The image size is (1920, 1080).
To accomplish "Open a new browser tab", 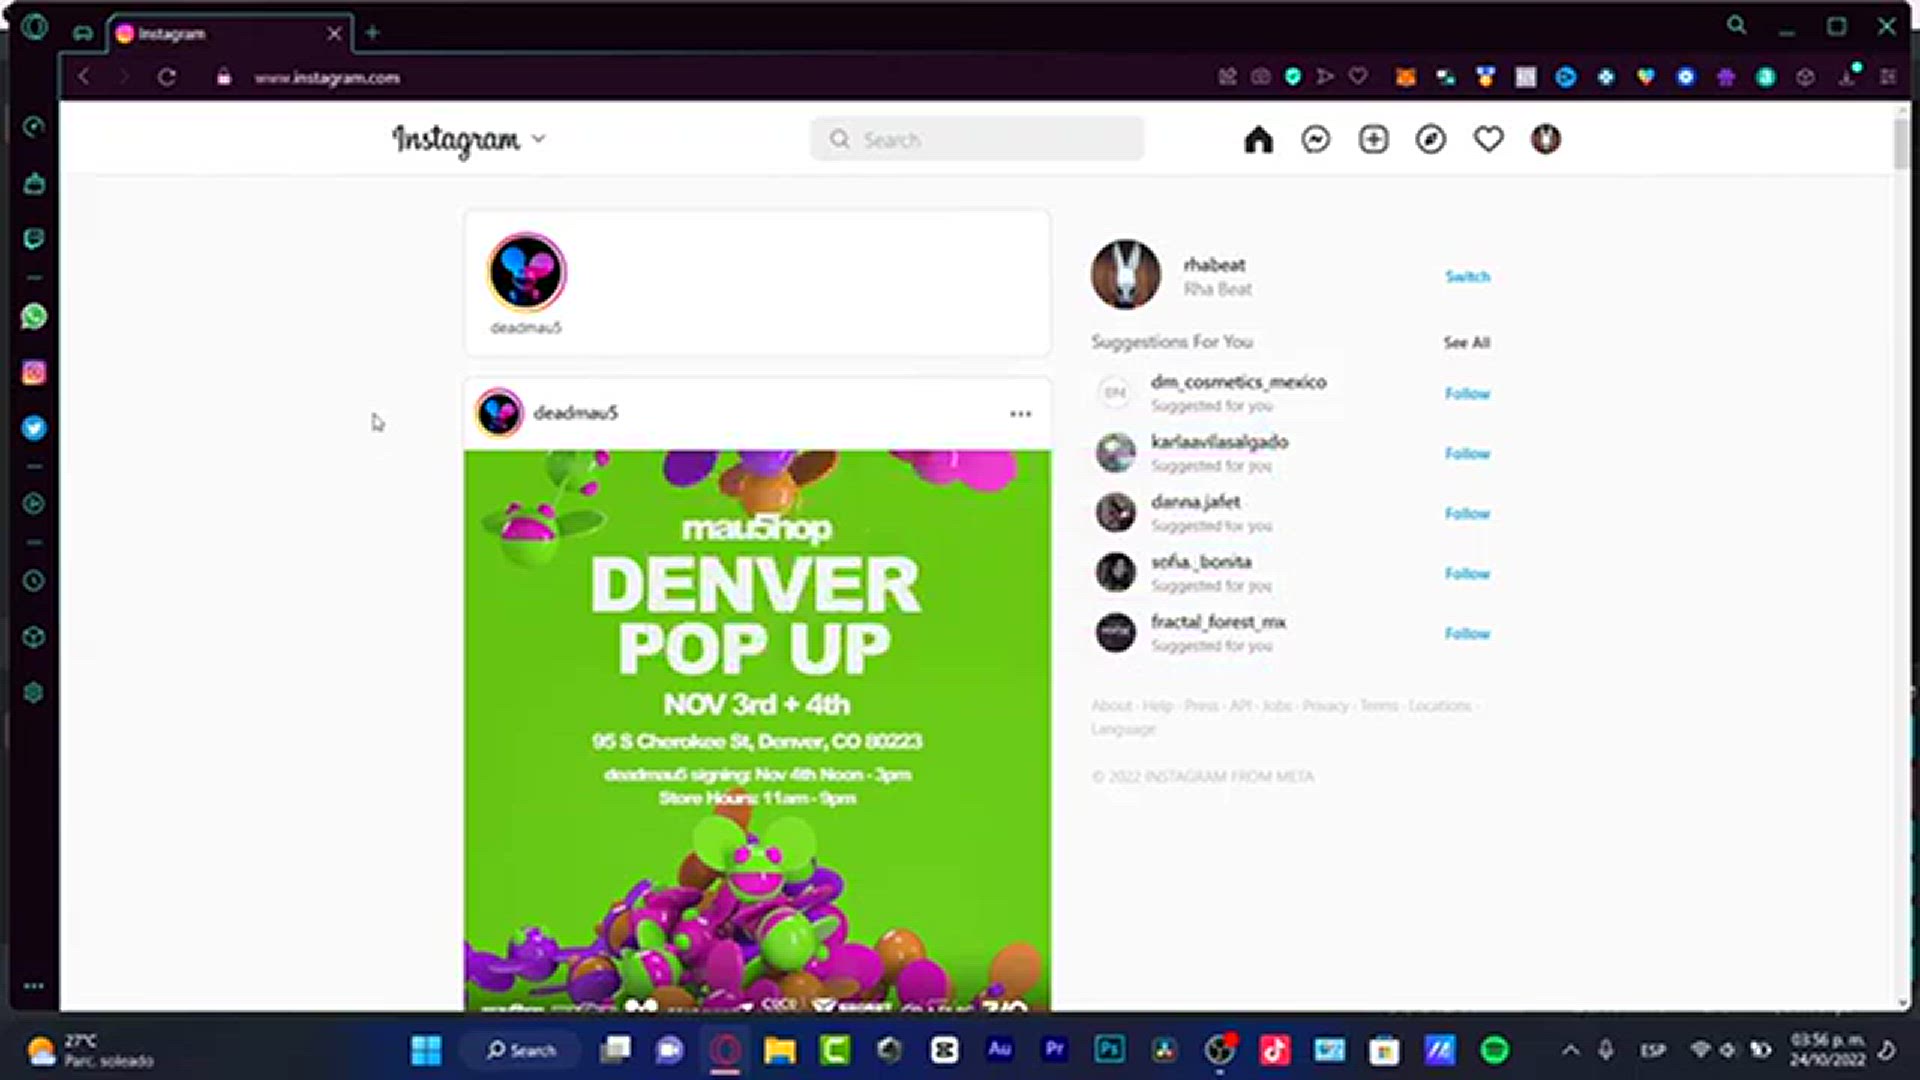I will pos(372,33).
